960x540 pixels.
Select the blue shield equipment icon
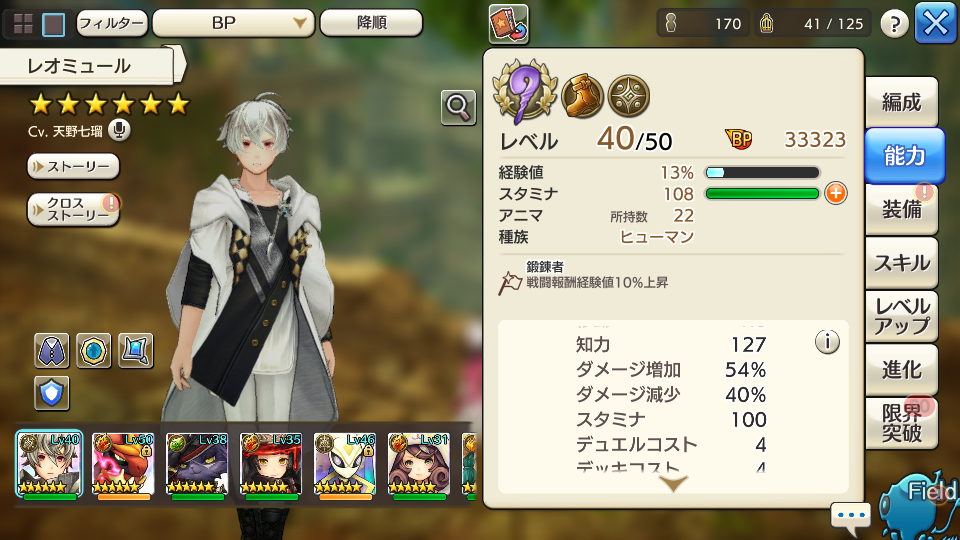click(x=51, y=393)
